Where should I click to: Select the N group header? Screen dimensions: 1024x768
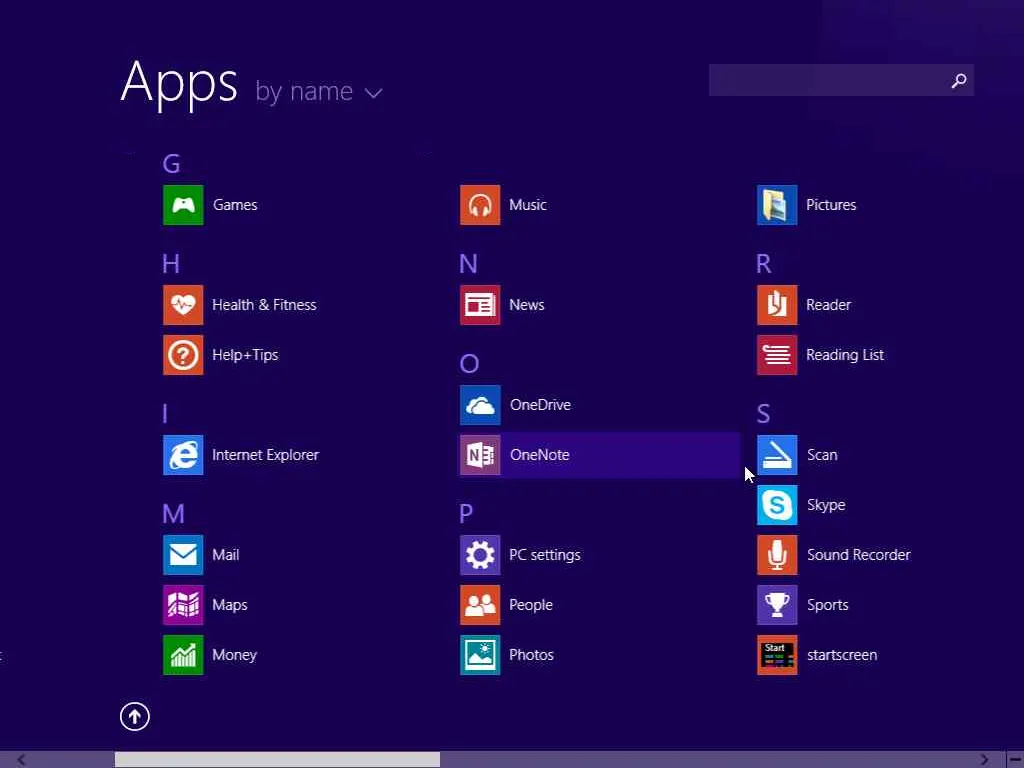(x=468, y=264)
